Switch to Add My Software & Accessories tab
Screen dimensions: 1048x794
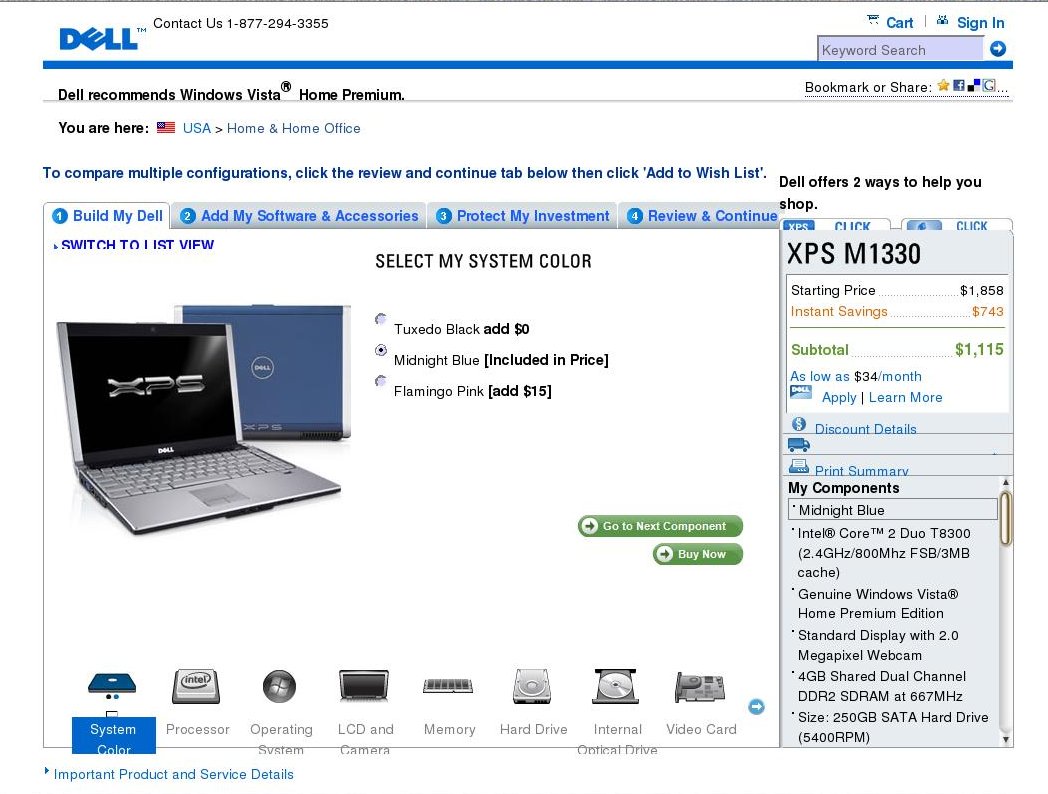click(299, 216)
